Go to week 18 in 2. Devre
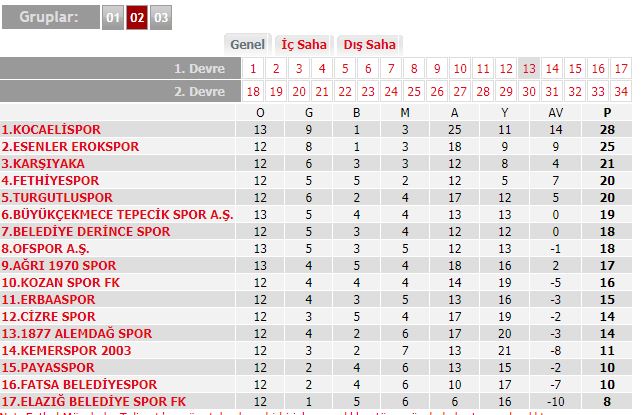 point(253,91)
